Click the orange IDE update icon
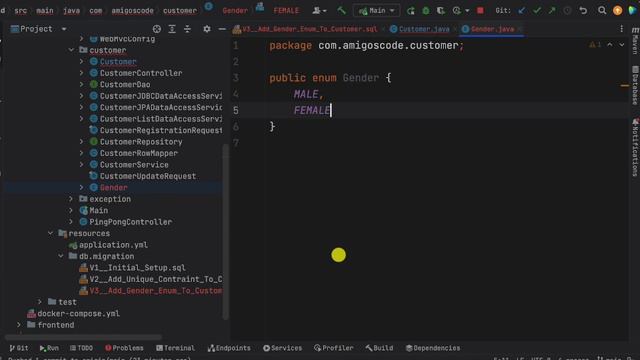This screenshot has height=360, width=640. tap(618, 11)
